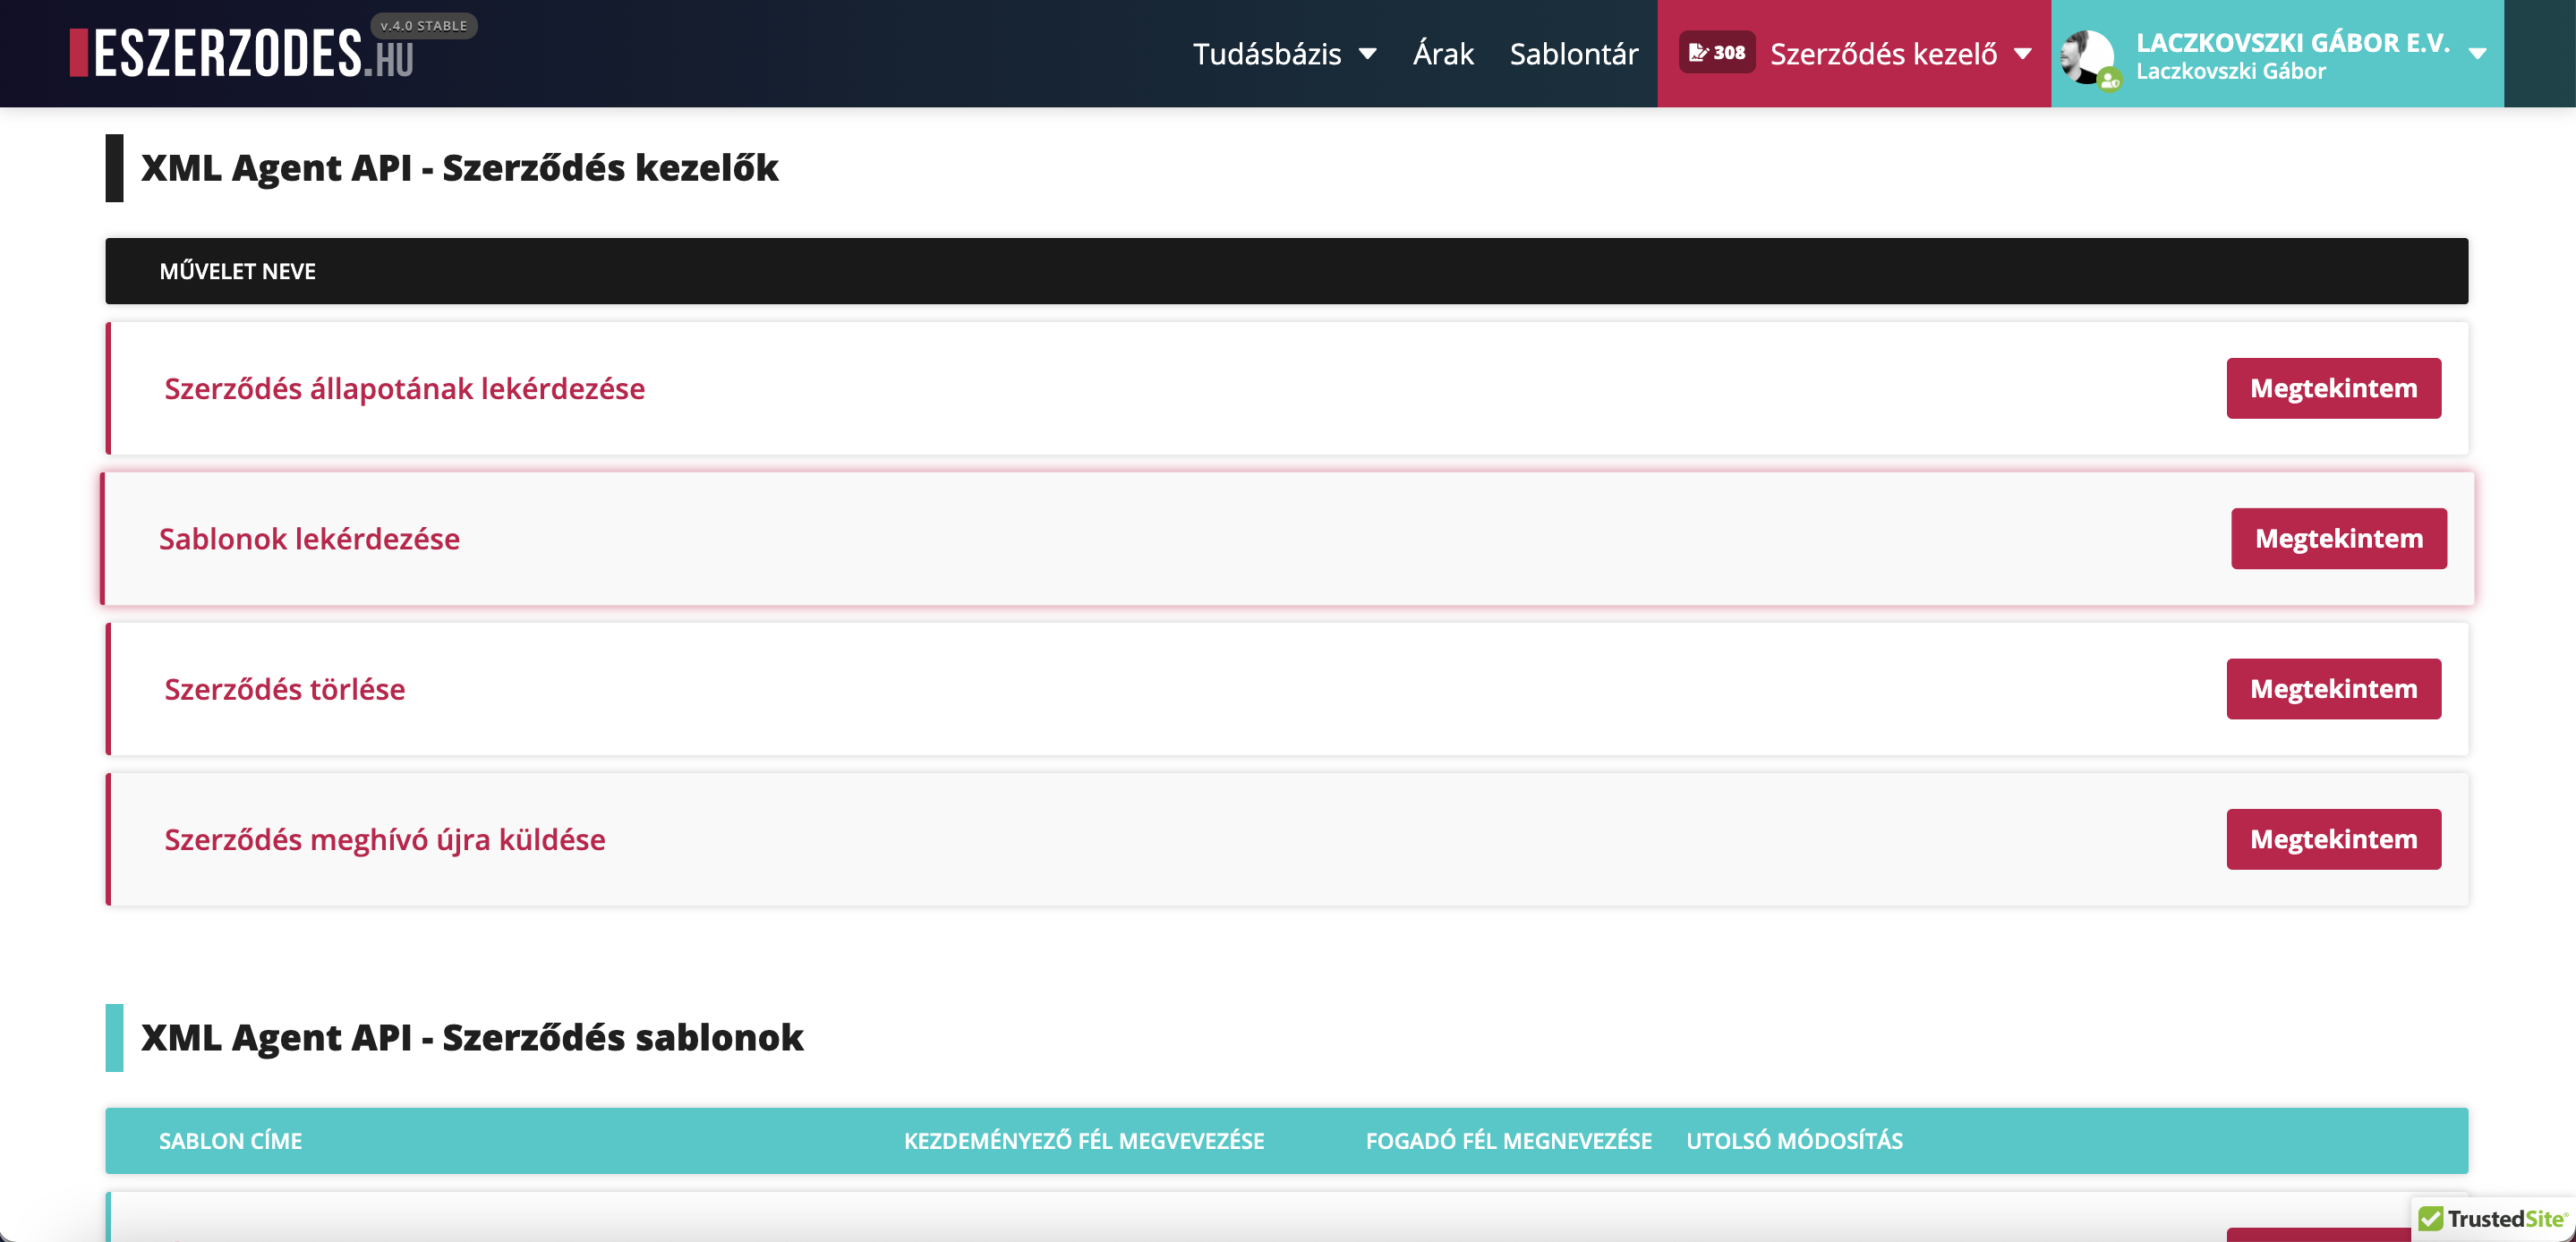
Task: Click the 308 contracts badge icon
Action: point(1716,53)
